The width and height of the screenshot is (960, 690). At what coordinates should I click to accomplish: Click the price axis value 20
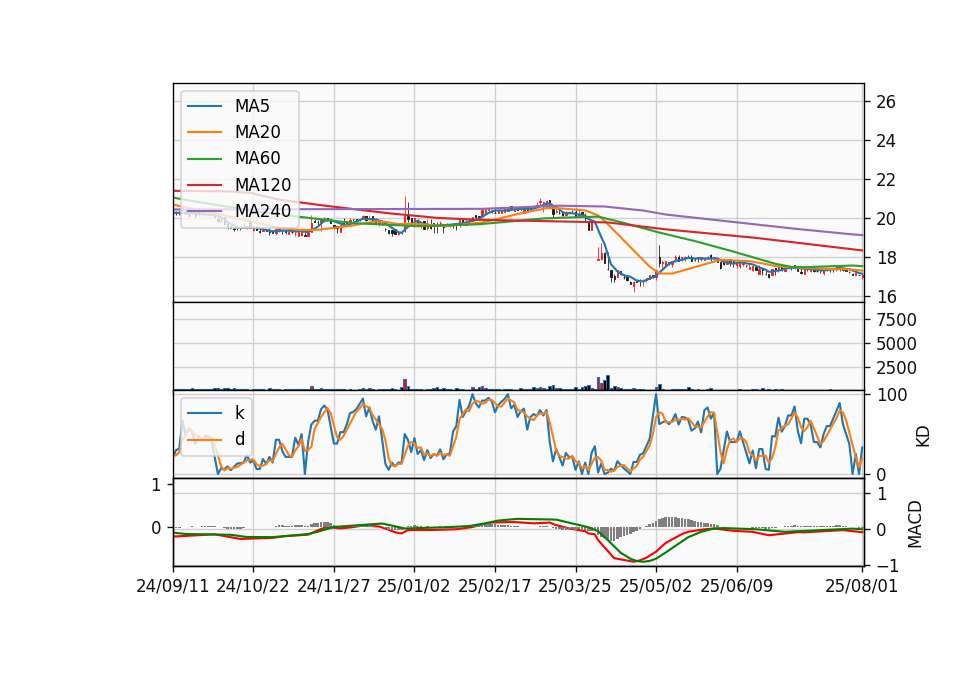point(886,219)
